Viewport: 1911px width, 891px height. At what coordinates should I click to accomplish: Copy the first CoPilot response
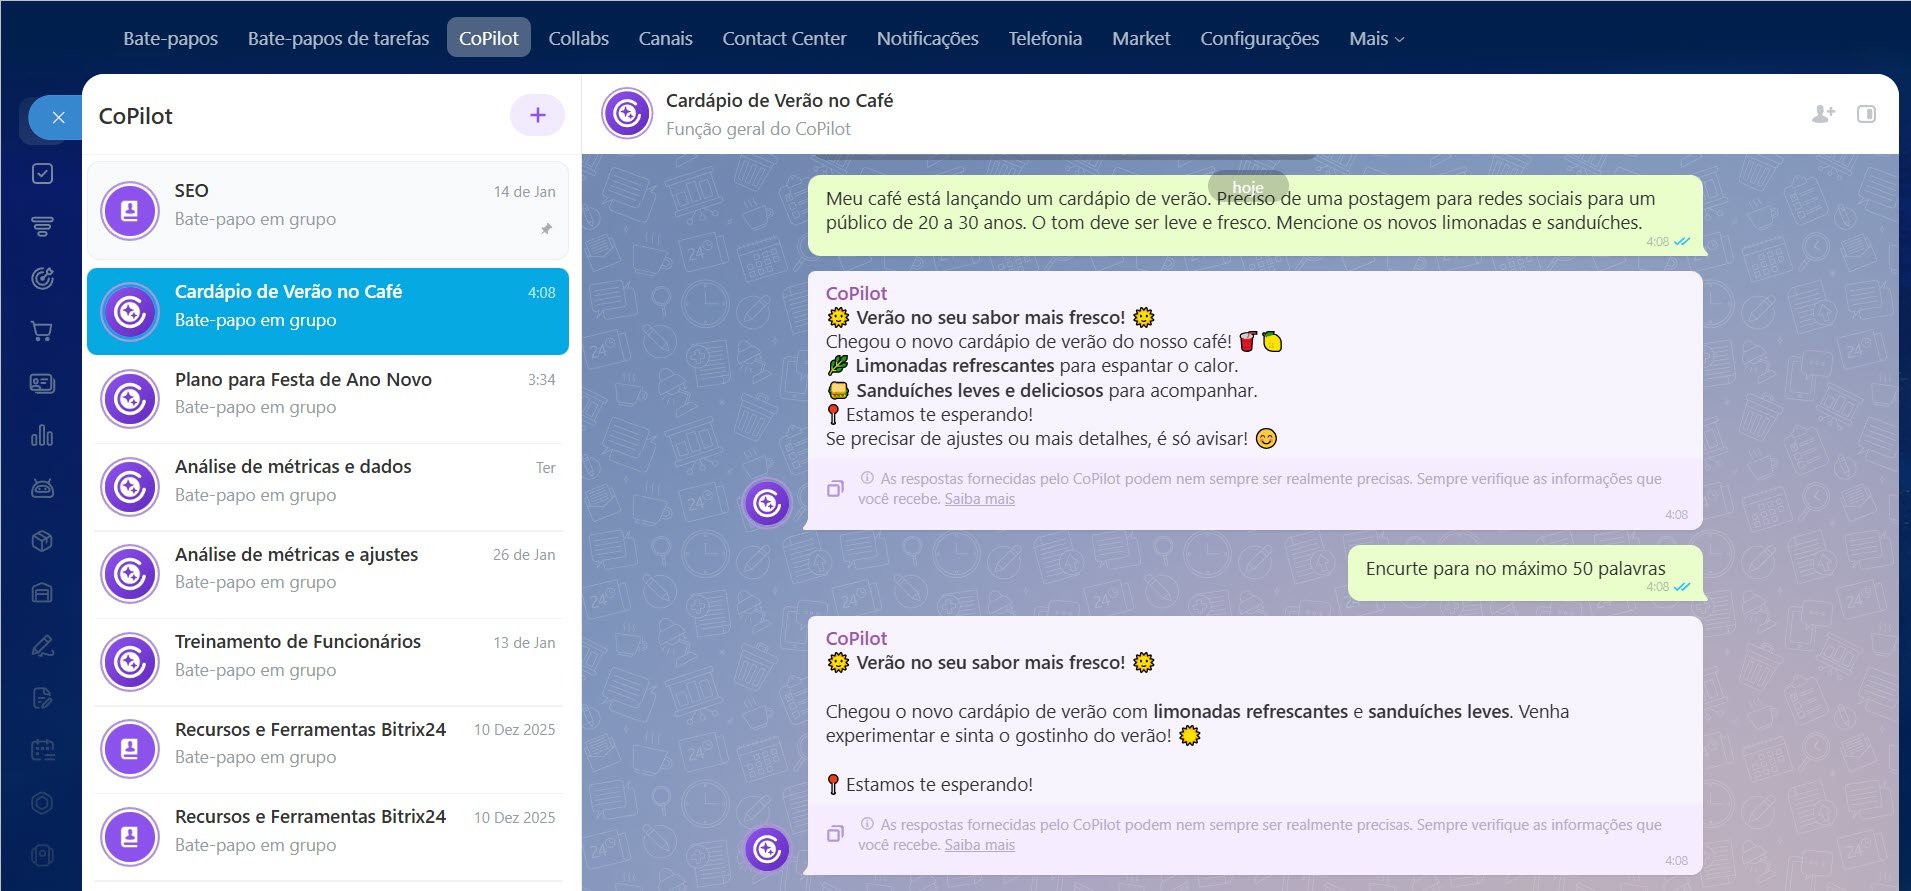coord(835,489)
